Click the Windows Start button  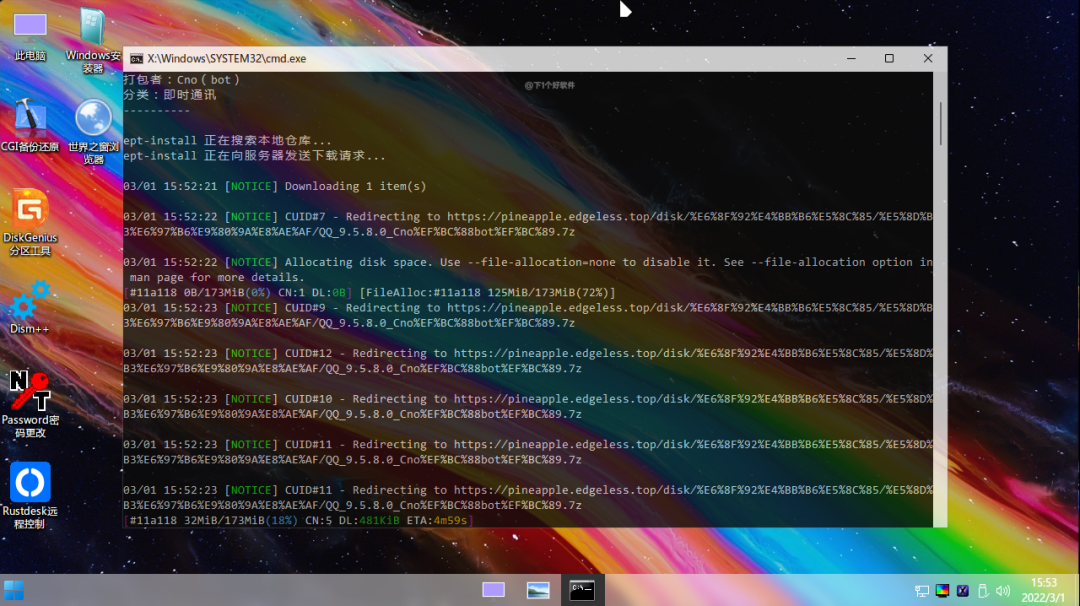click(14, 590)
